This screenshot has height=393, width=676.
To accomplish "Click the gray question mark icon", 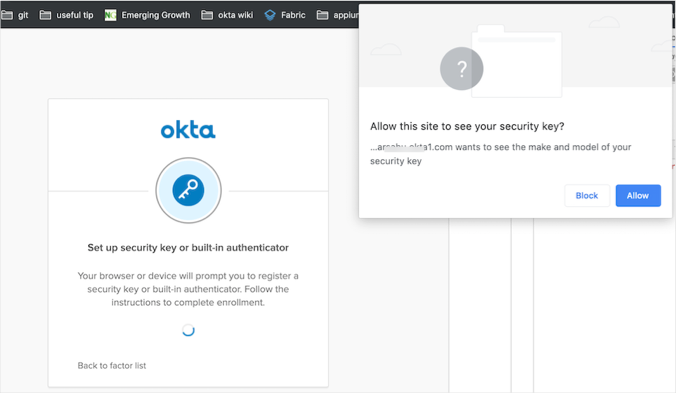I will (461, 69).
